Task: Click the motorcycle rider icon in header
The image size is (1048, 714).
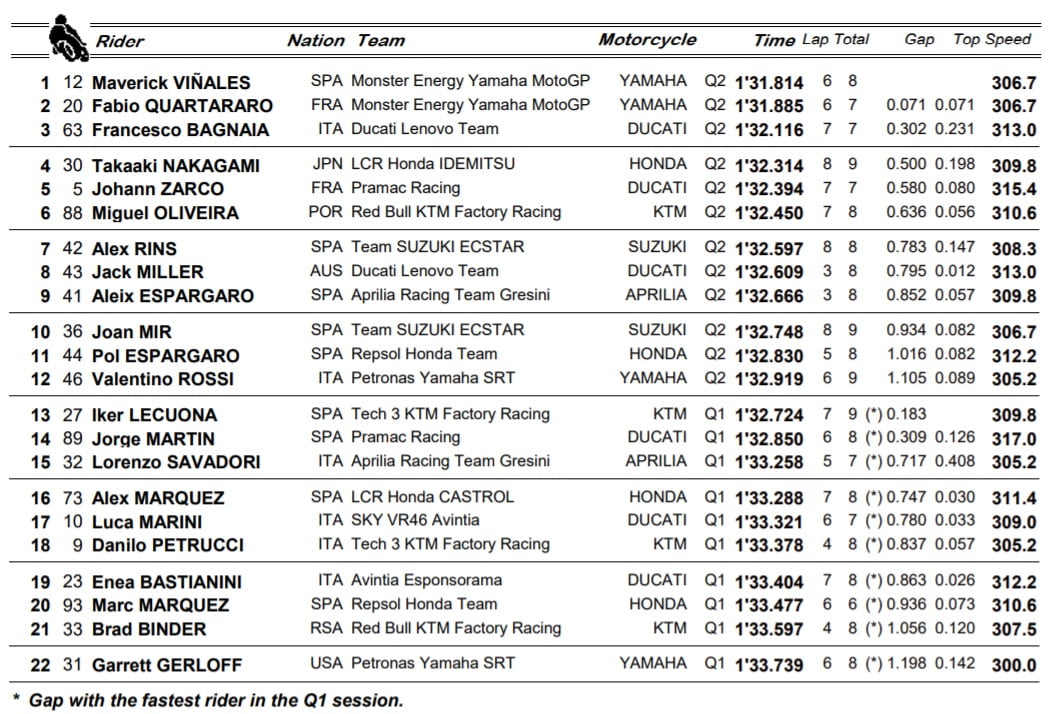Action: (68, 37)
